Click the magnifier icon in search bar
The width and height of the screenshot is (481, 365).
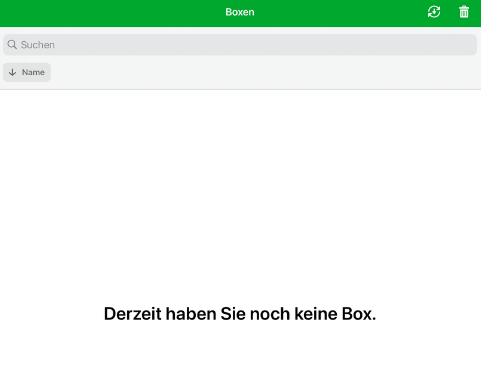pos(12,45)
